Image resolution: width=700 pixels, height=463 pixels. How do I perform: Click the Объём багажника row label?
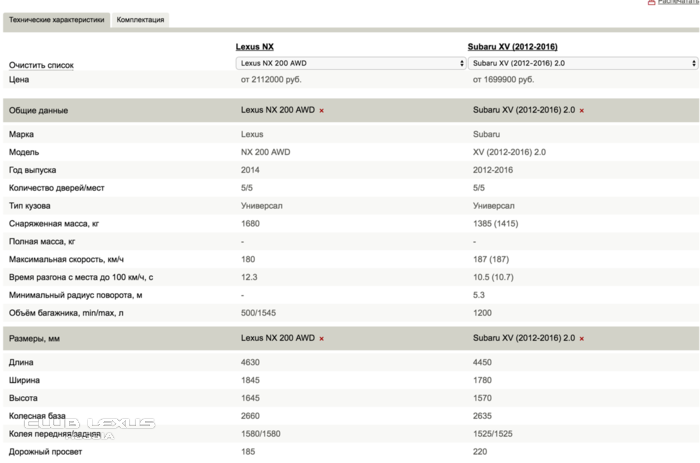tap(65, 314)
